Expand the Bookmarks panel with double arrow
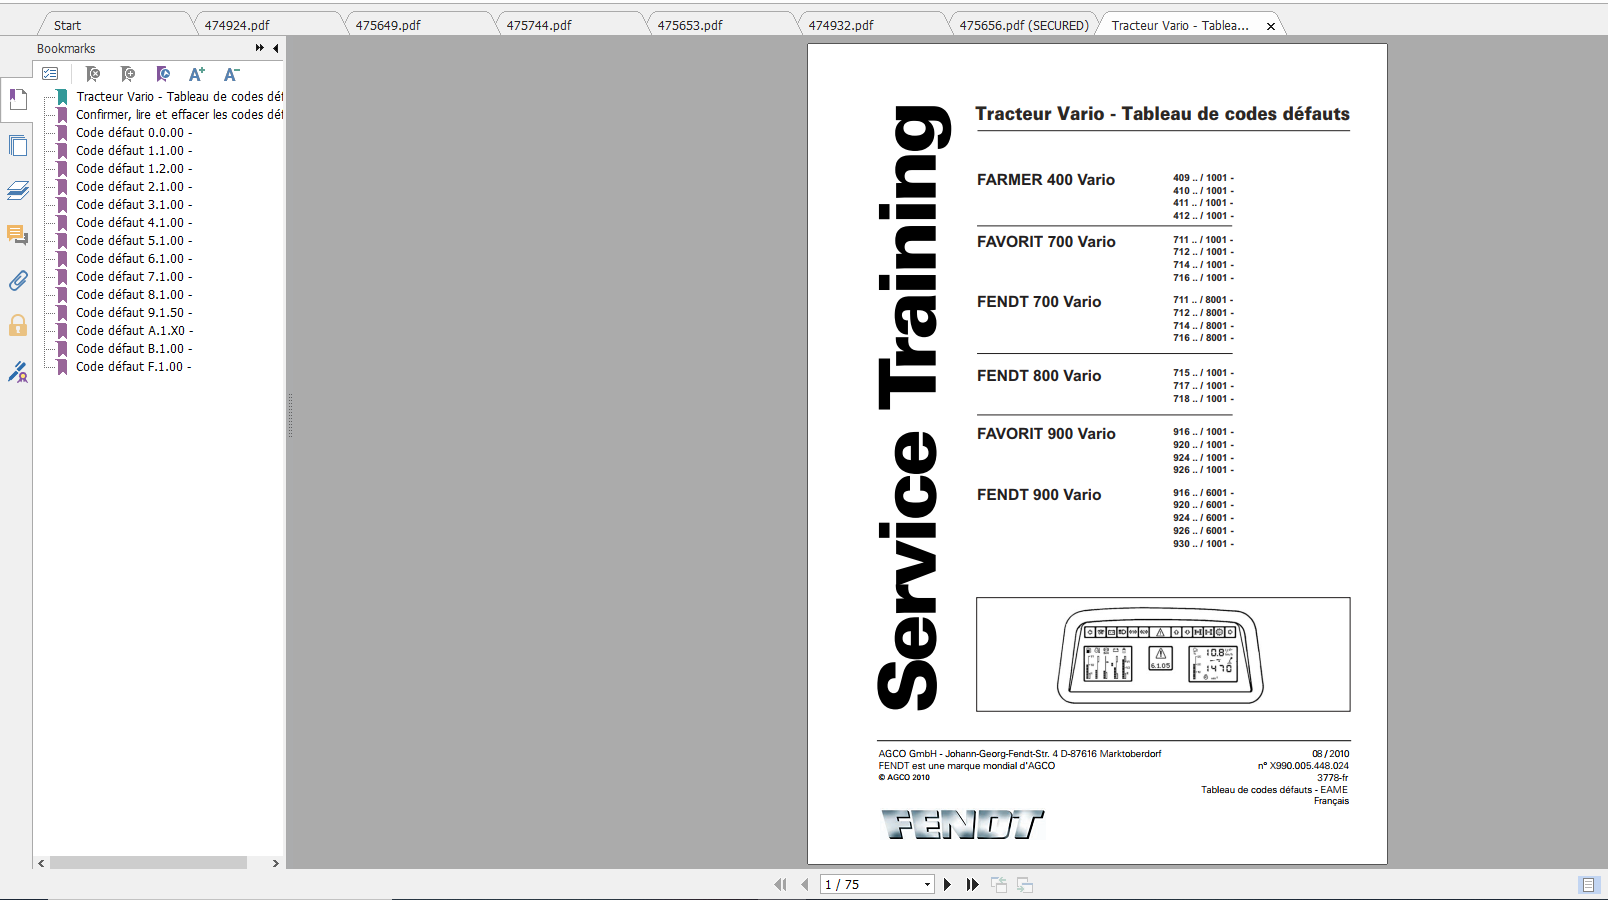The width and height of the screenshot is (1608, 900). (x=260, y=48)
